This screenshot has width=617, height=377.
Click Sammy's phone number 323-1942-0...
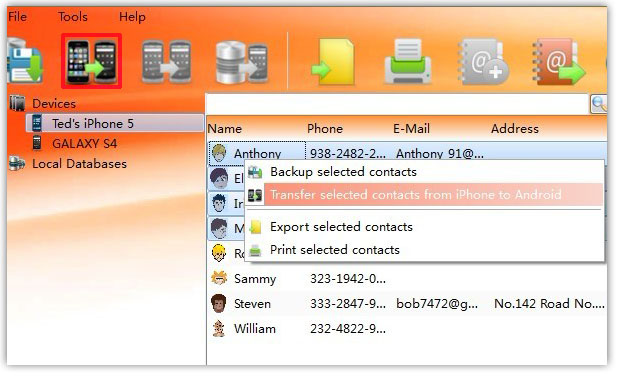click(x=348, y=279)
